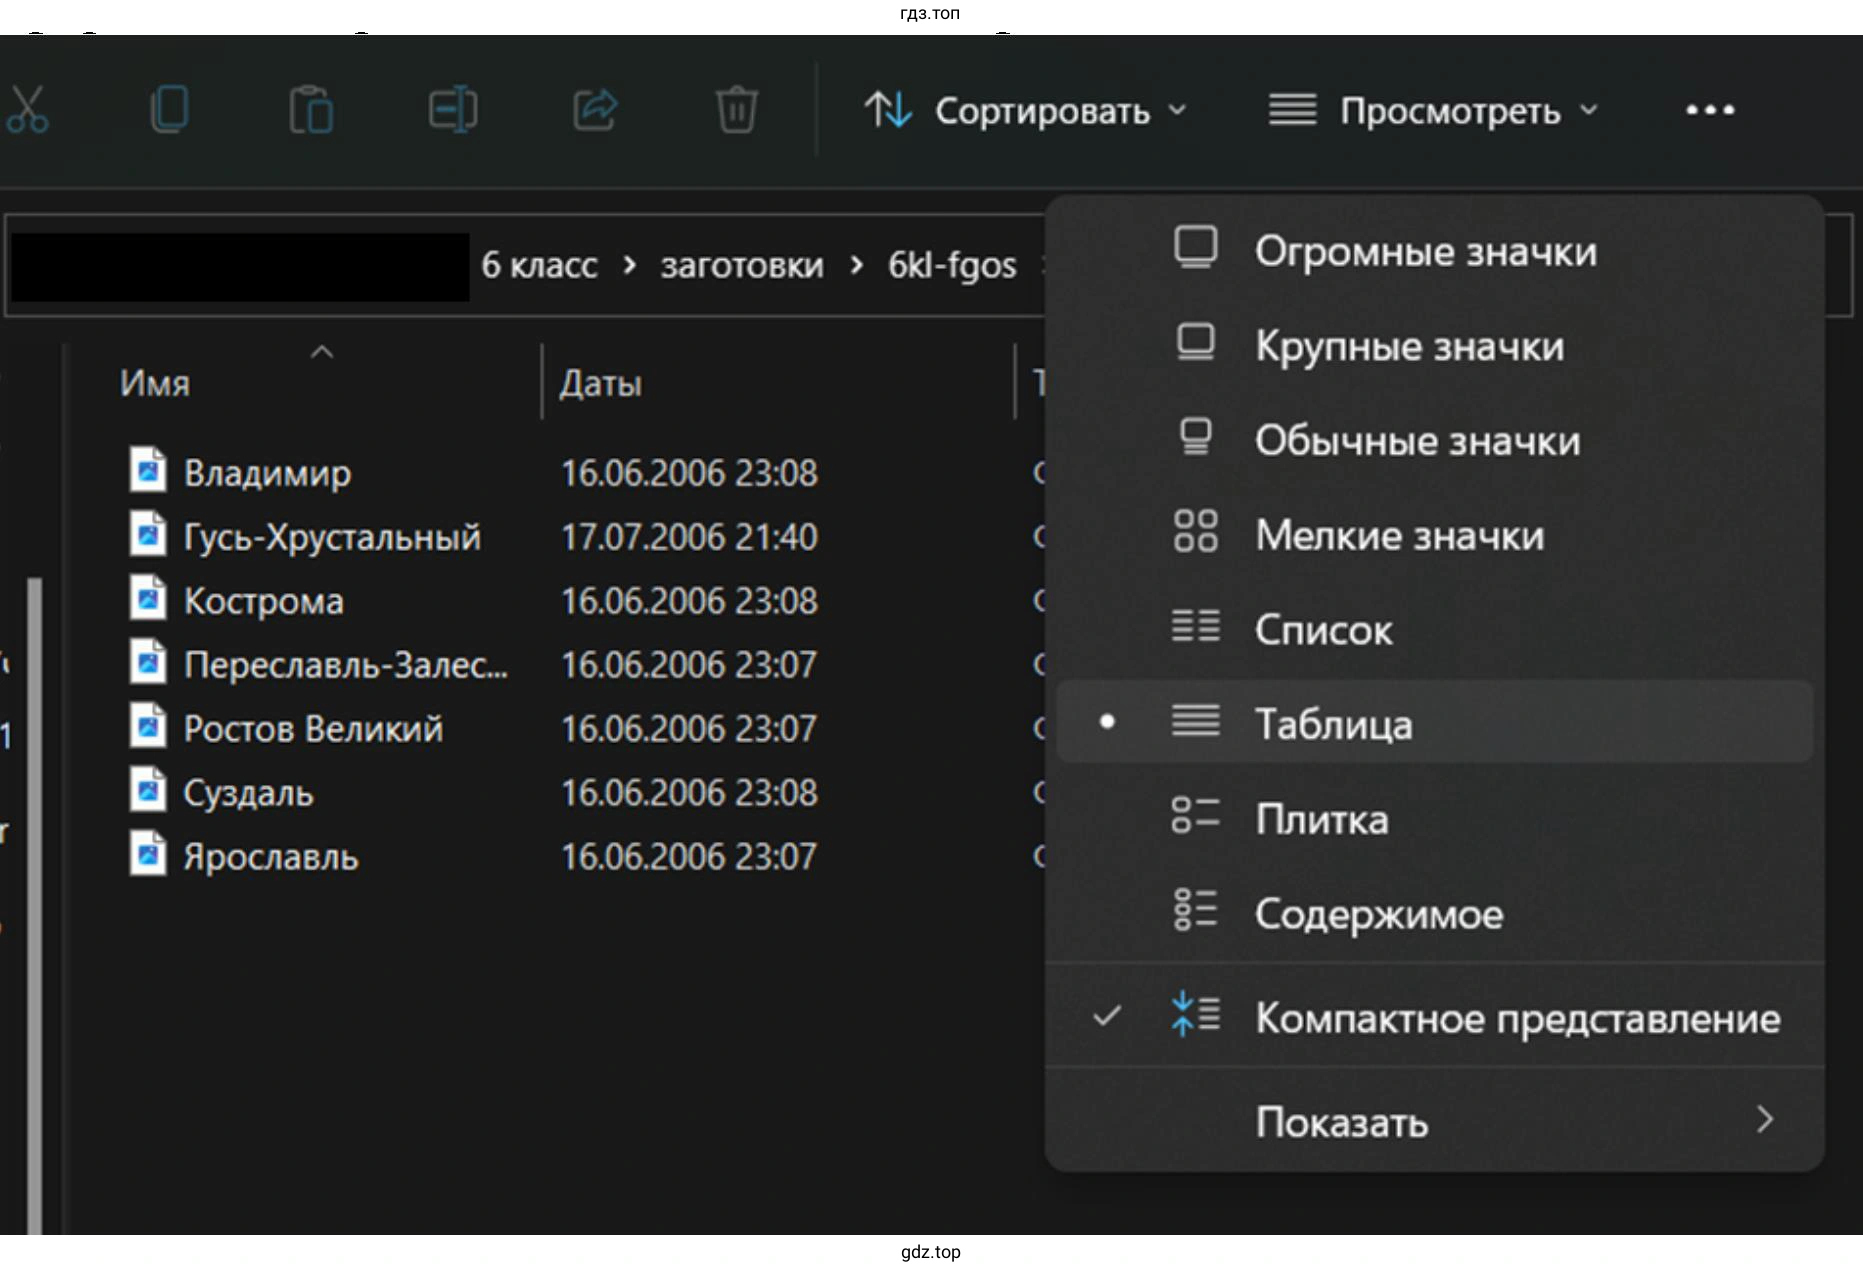
Task: Click the Copy icon in toolbar
Action: click(x=169, y=109)
